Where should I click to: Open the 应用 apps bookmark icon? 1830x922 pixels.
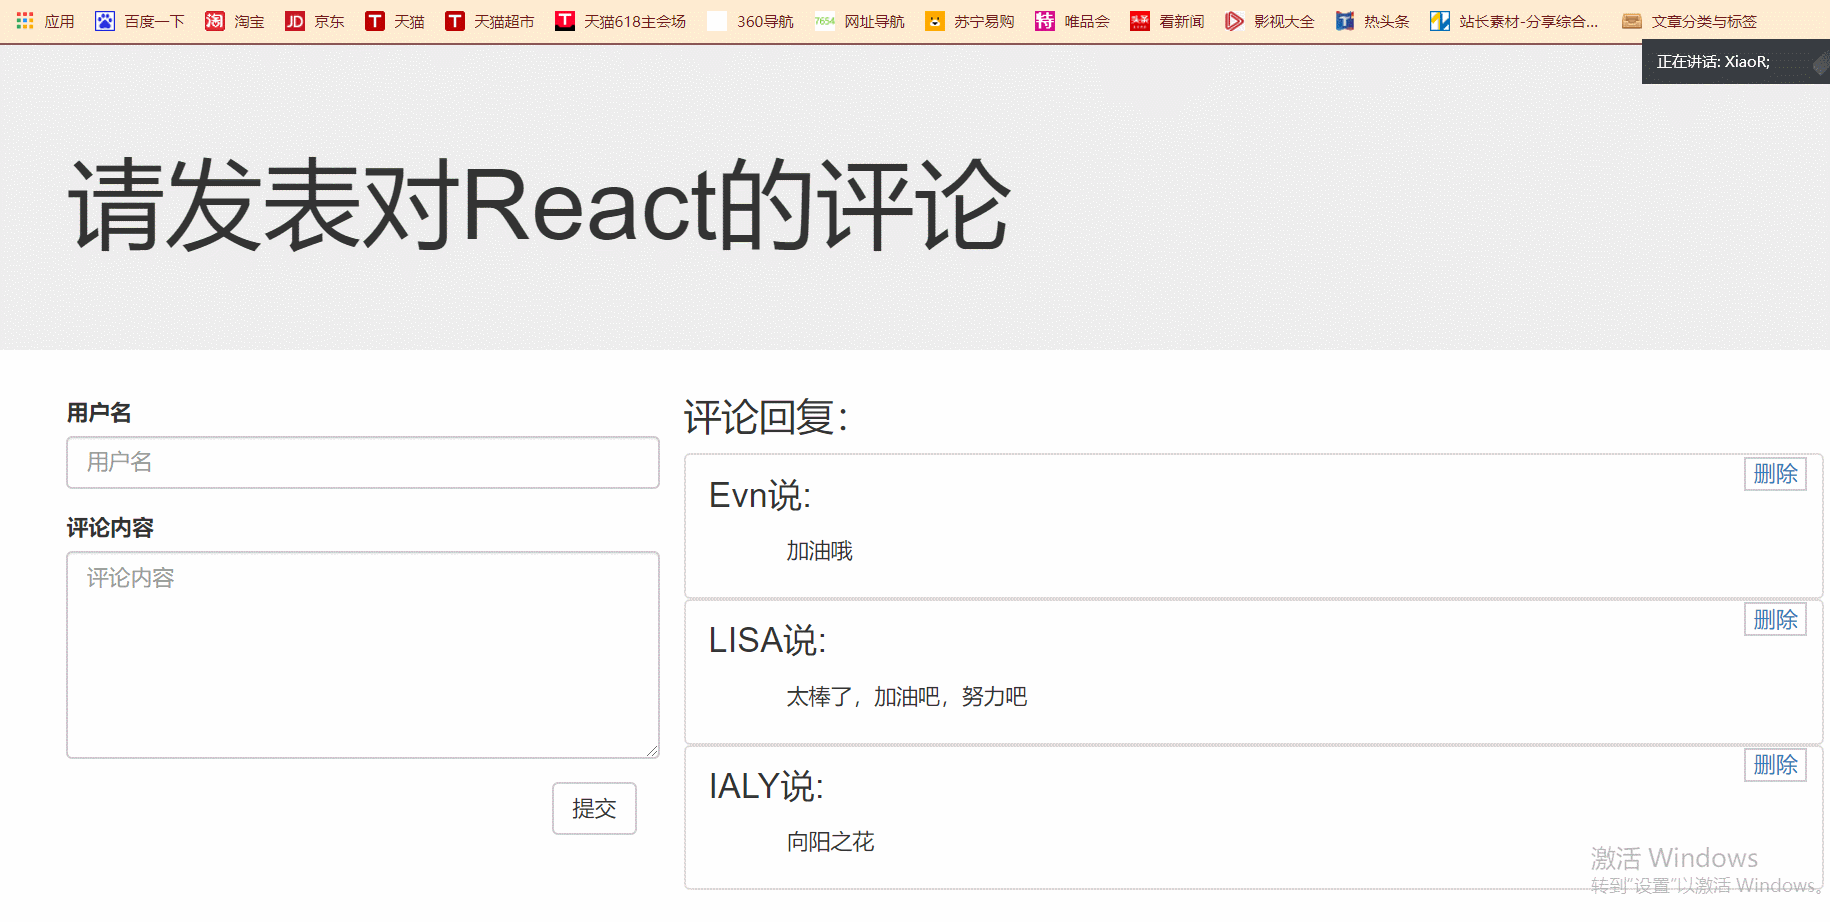[x=25, y=20]
